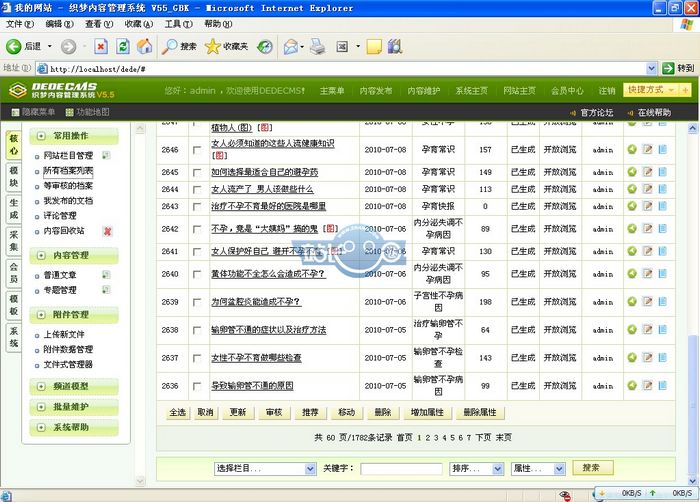700x502 pixels.
Task: Click the status bar security icon
Action: pyautogui.click(x=565, y=495)
